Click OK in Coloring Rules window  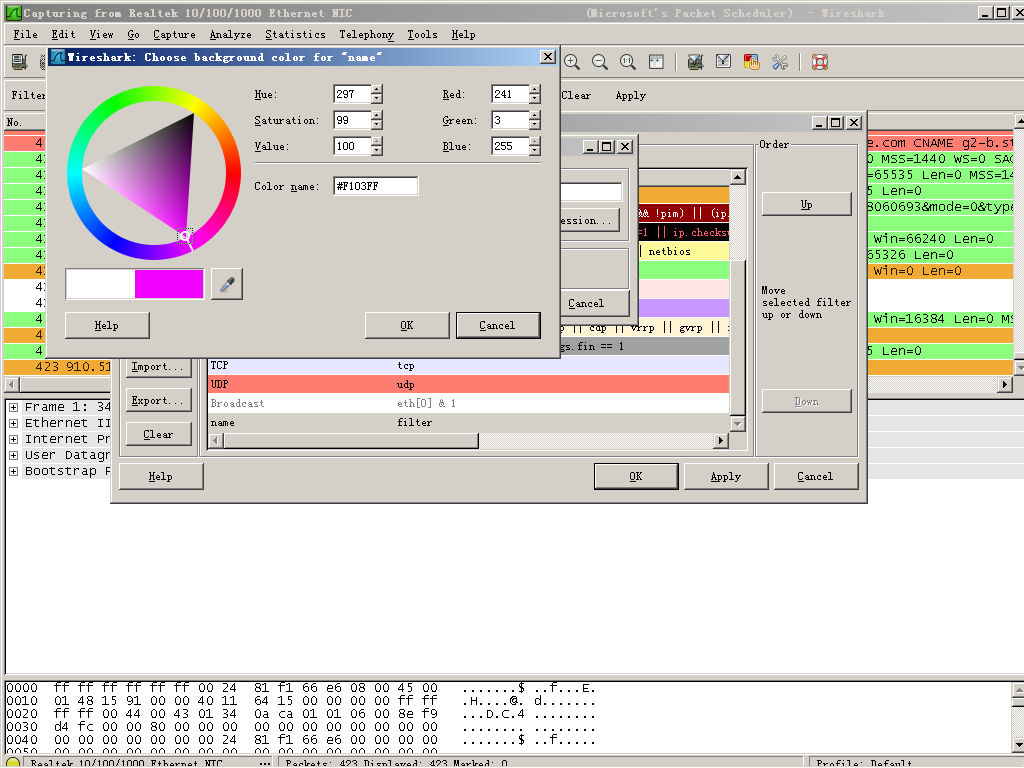pos(636,477)
